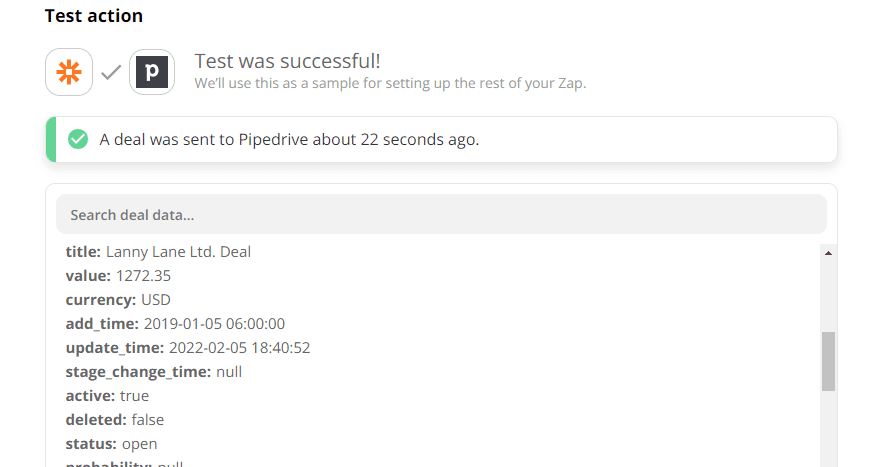Click the scroll up arrow in data list
This screenshot has width=881, height=467.
pos(828,253)
